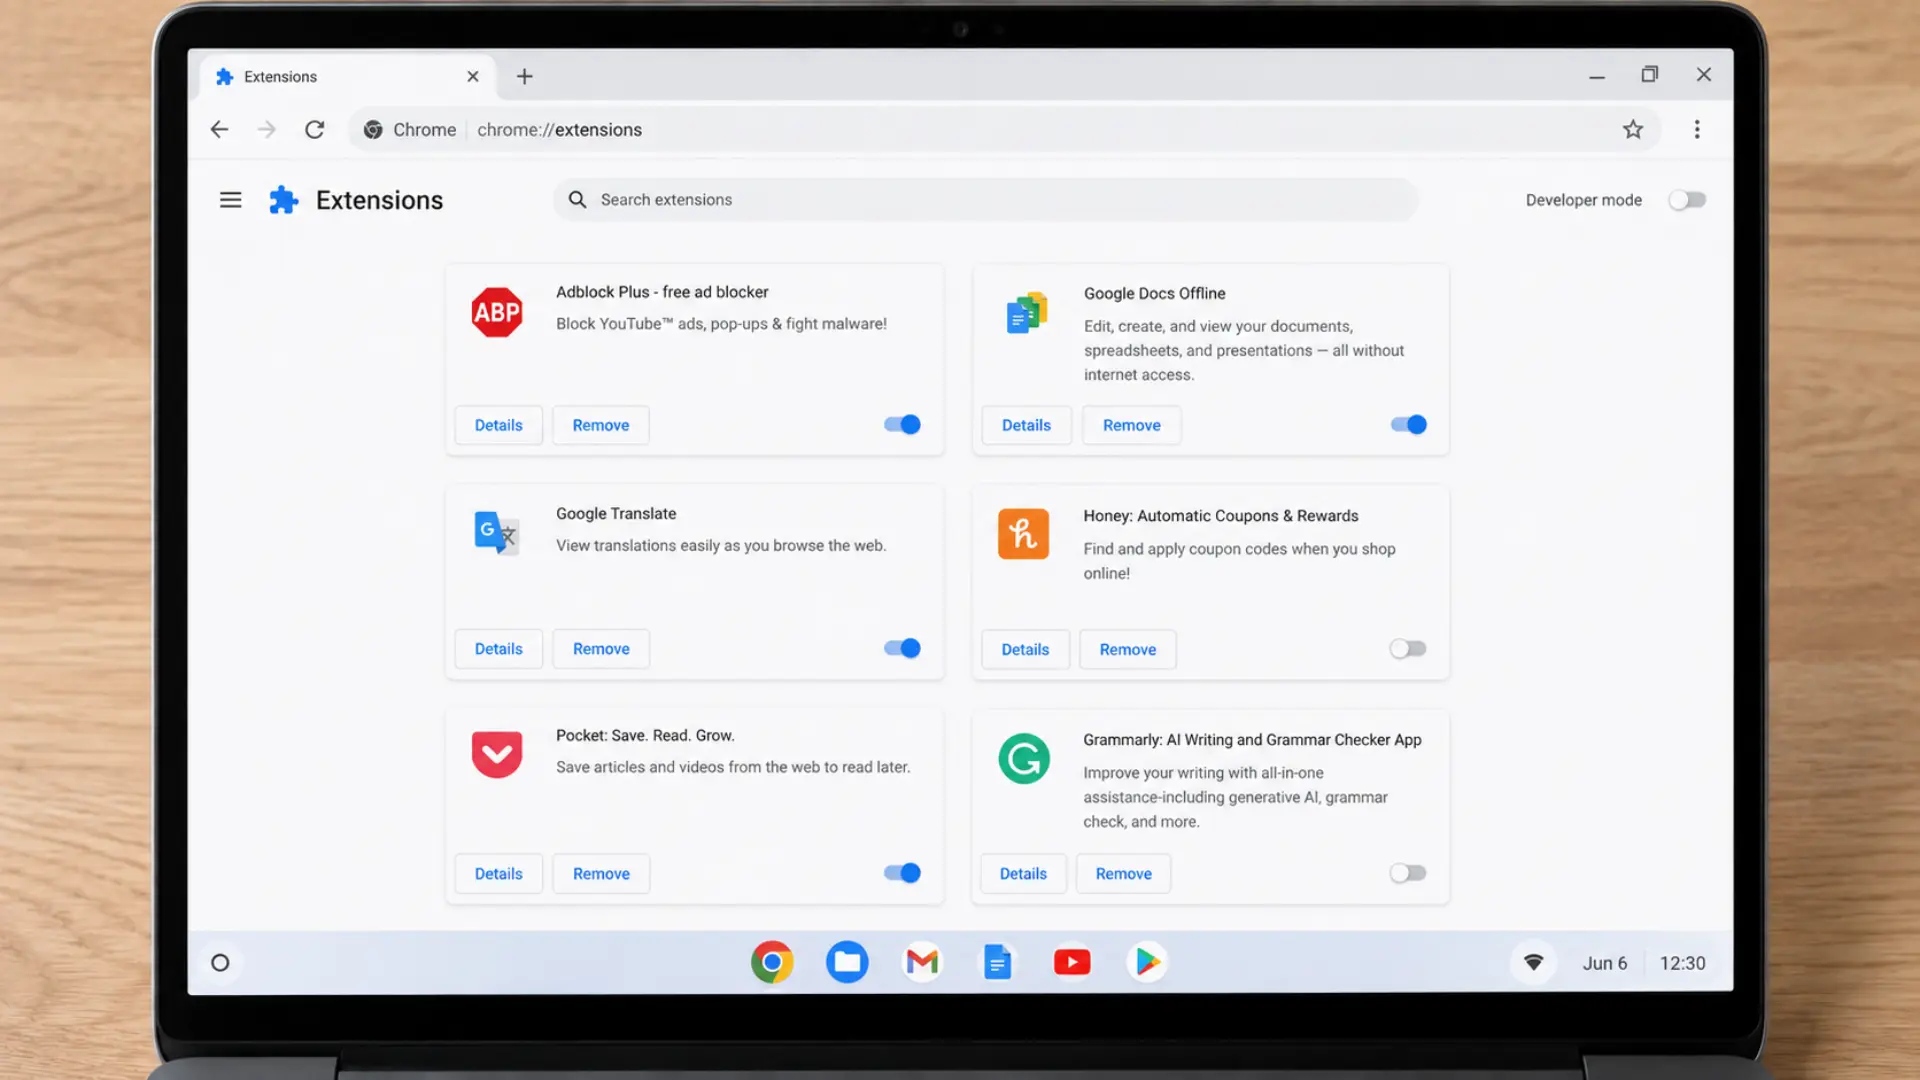
Task: Enable the Grammarly extension toggle
Action: (x=1407, y=873)
